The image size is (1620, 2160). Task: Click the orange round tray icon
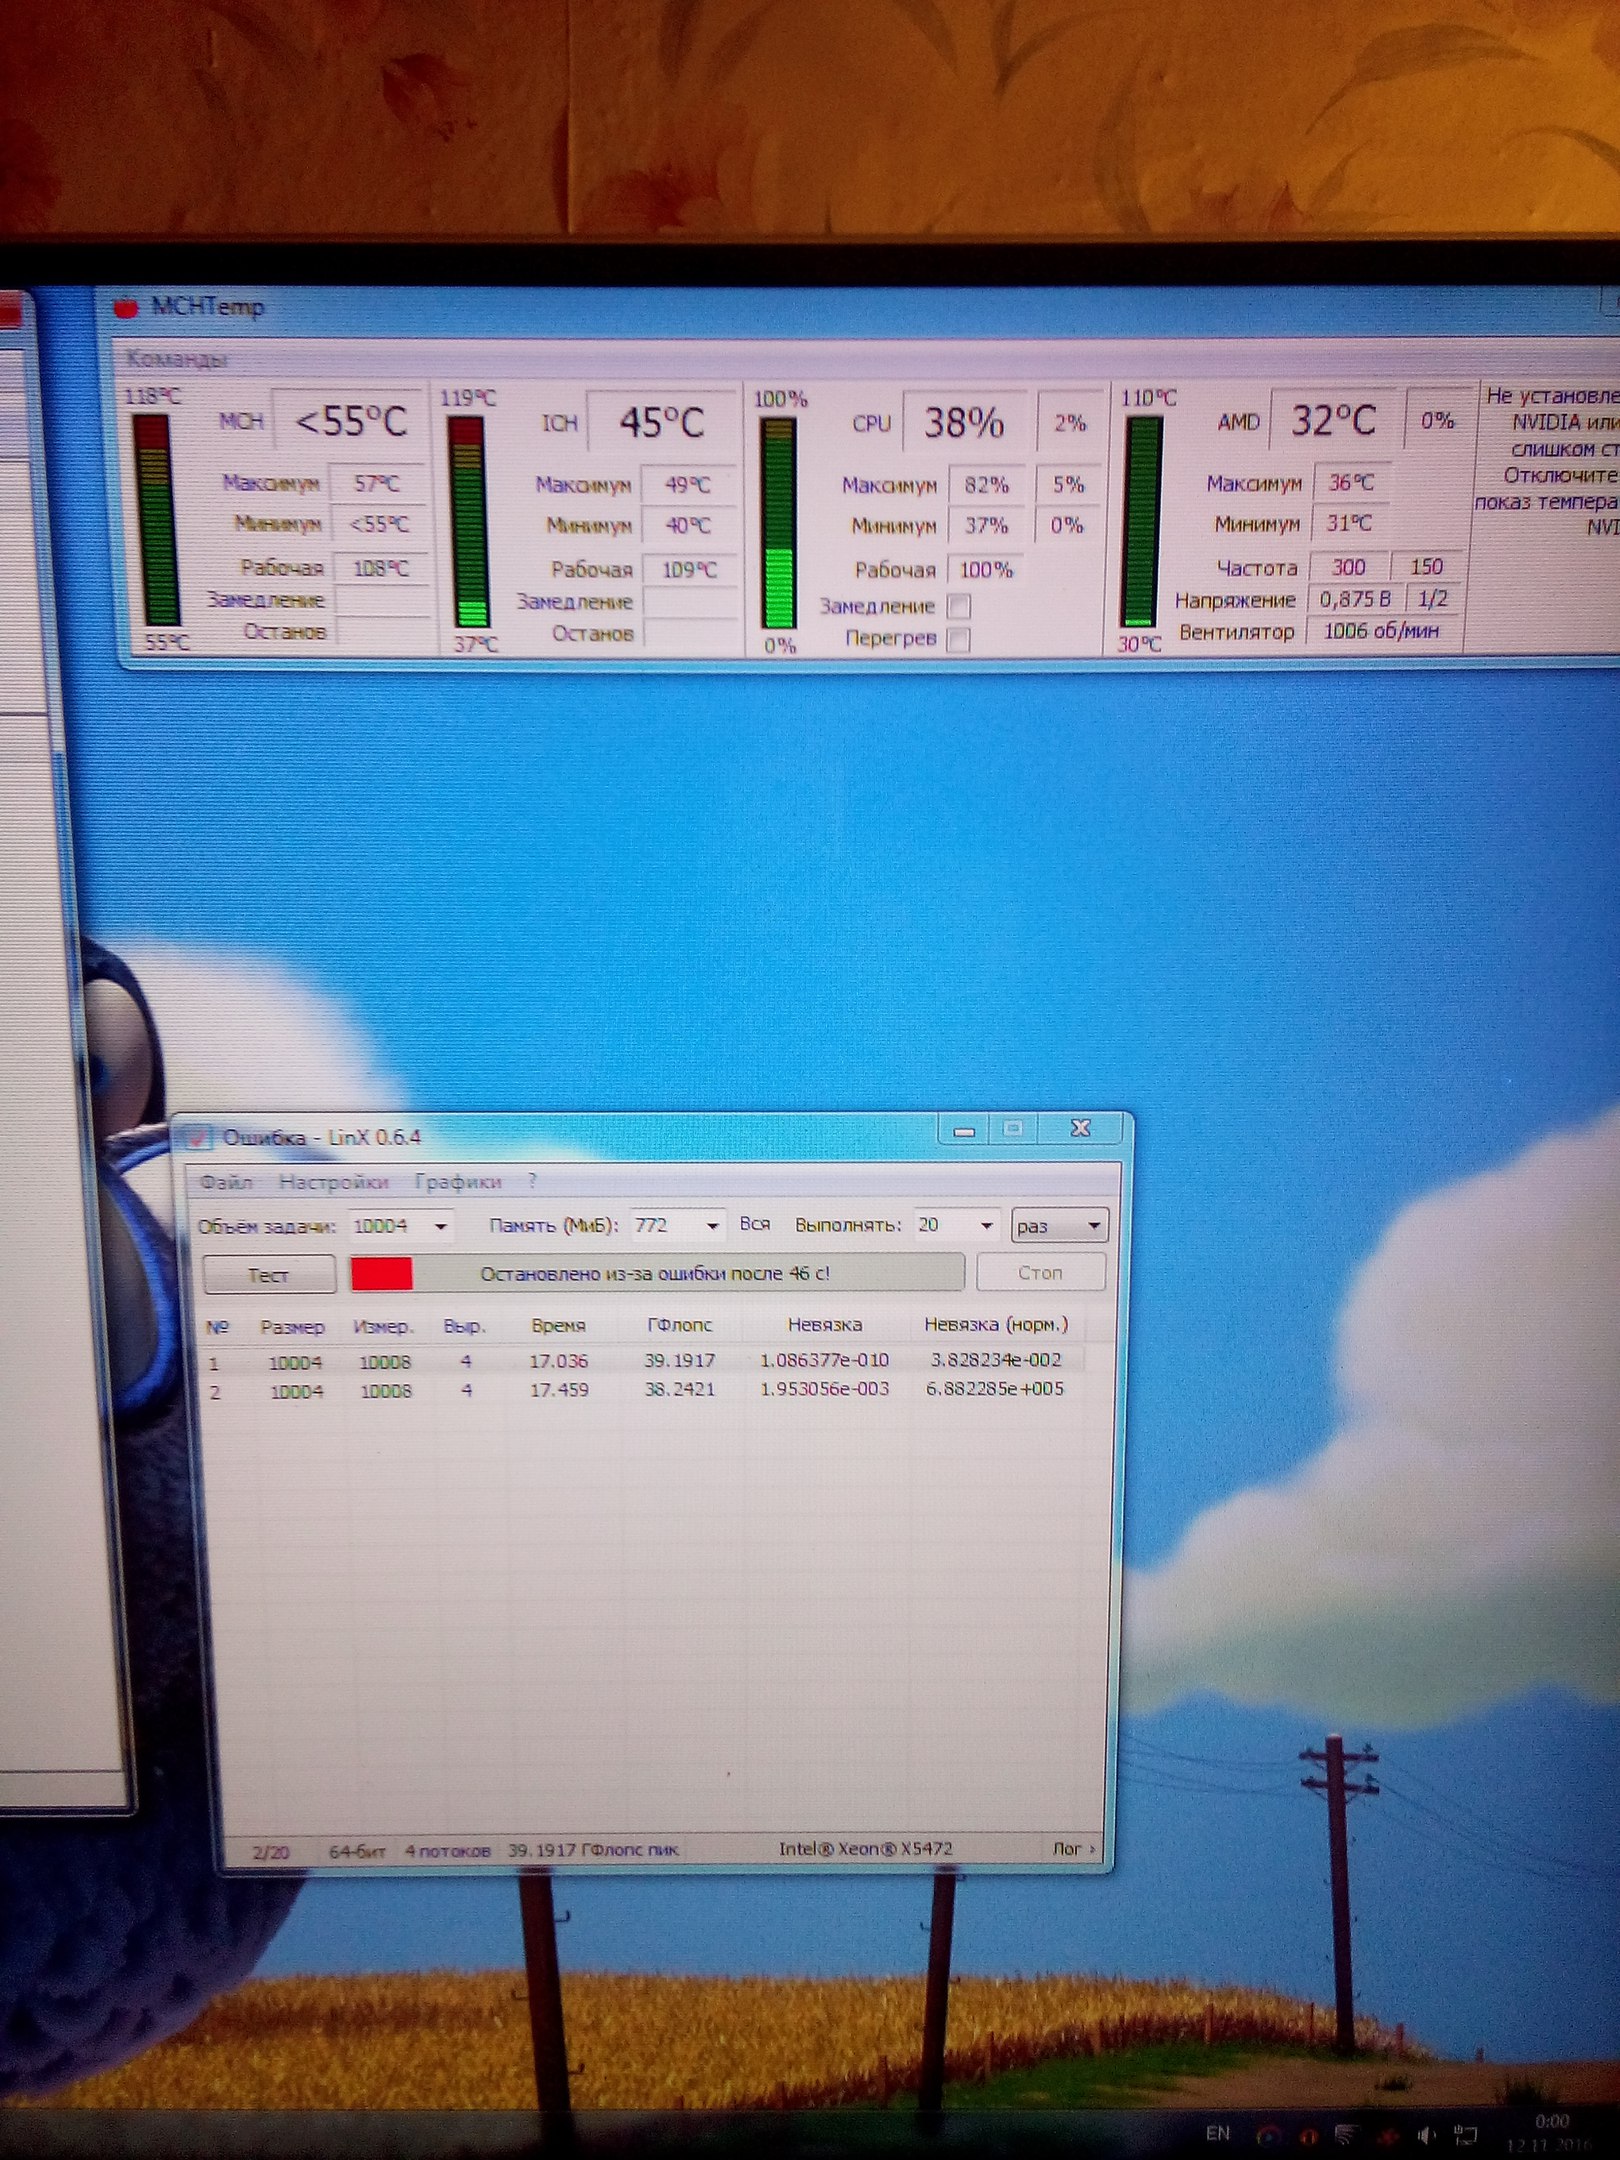coord(1308,2136)
